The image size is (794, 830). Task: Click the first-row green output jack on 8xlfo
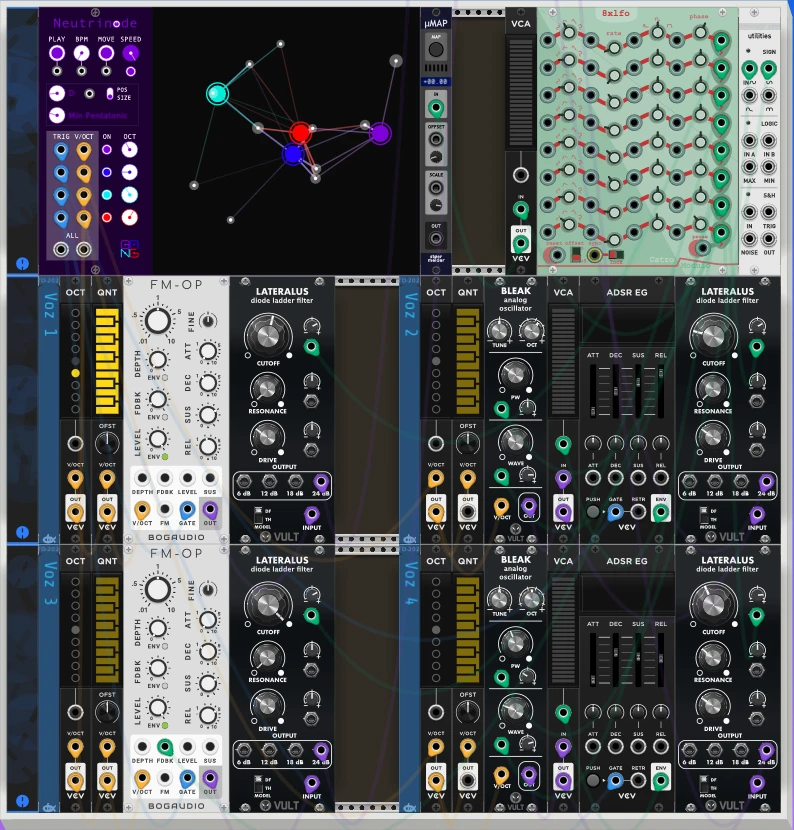[720, 41]
